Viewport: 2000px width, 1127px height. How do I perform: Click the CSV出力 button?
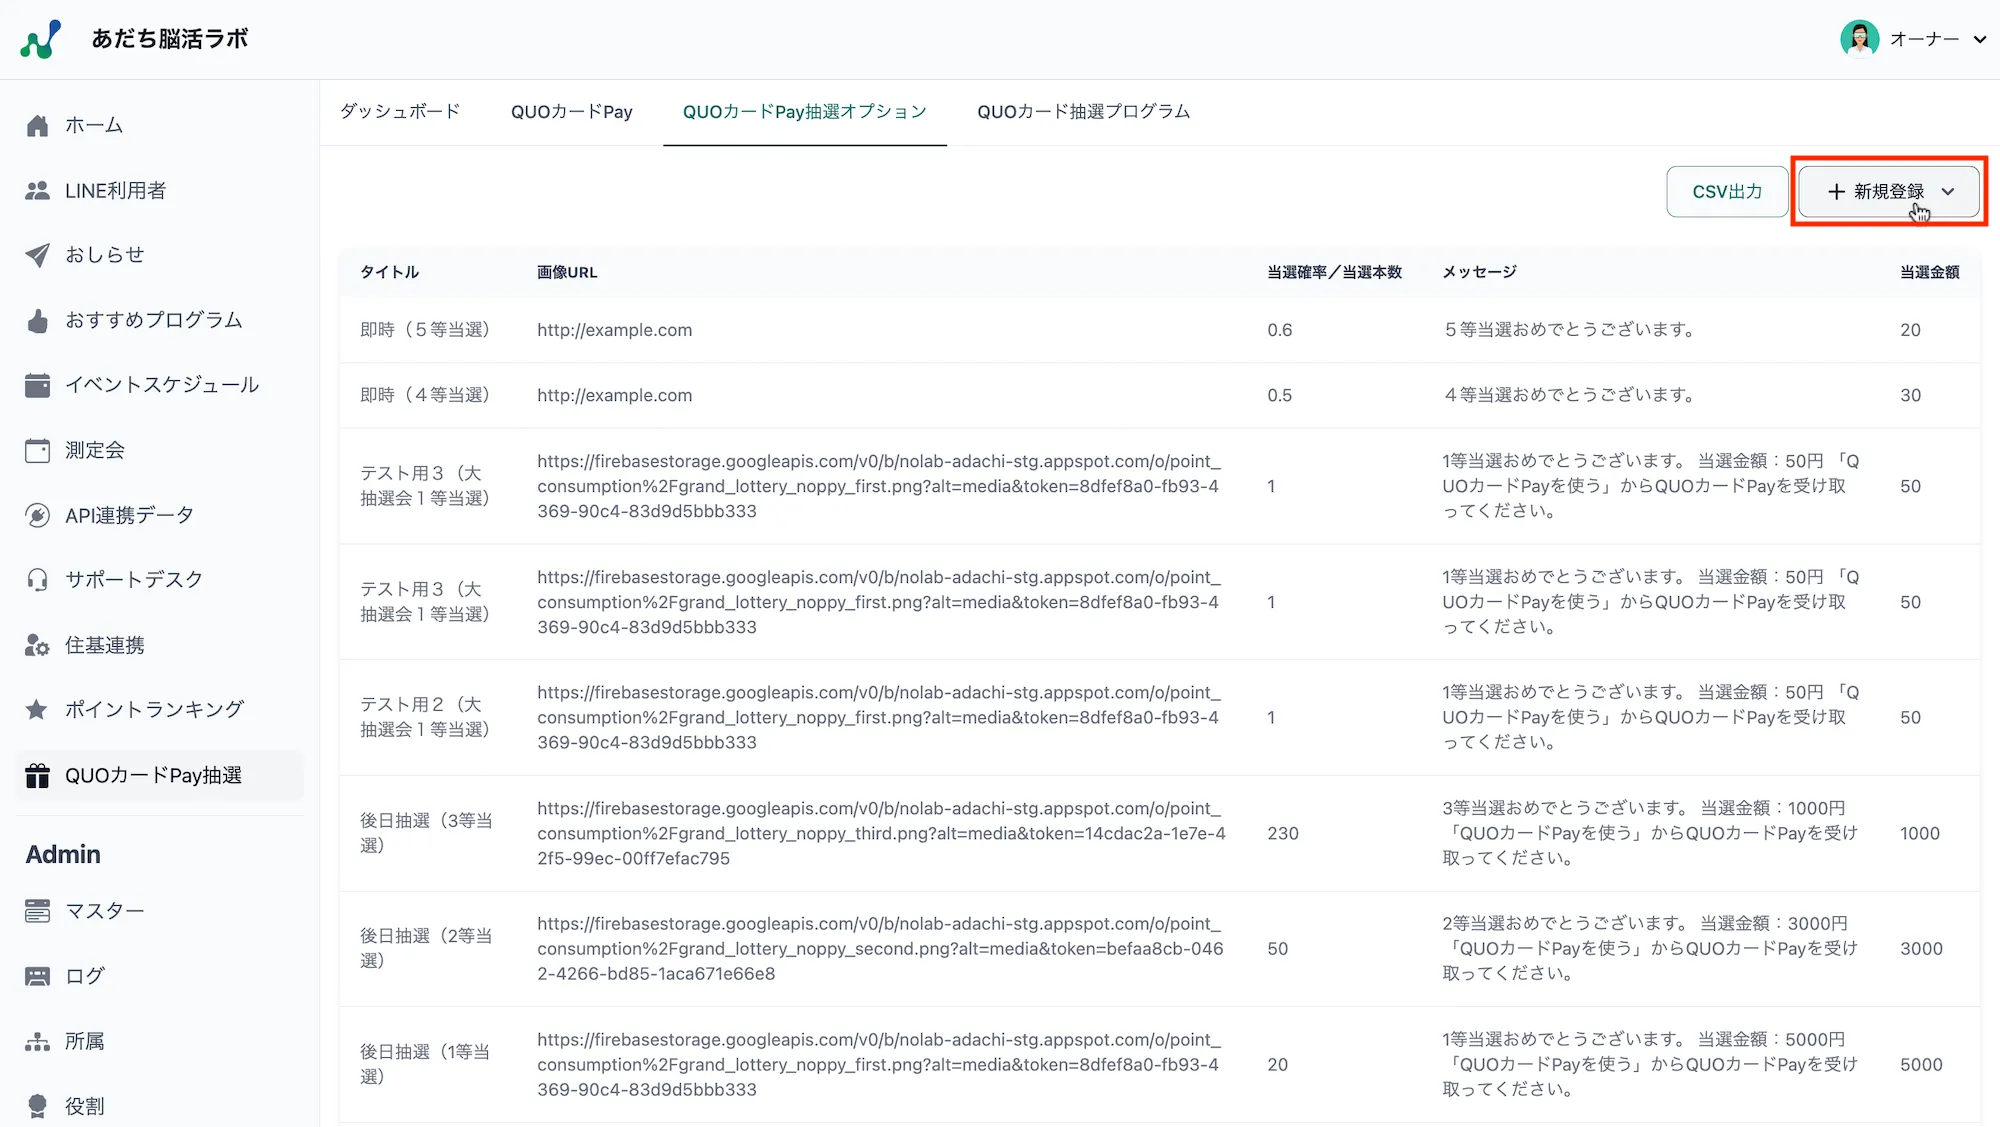coord(1727,191)
